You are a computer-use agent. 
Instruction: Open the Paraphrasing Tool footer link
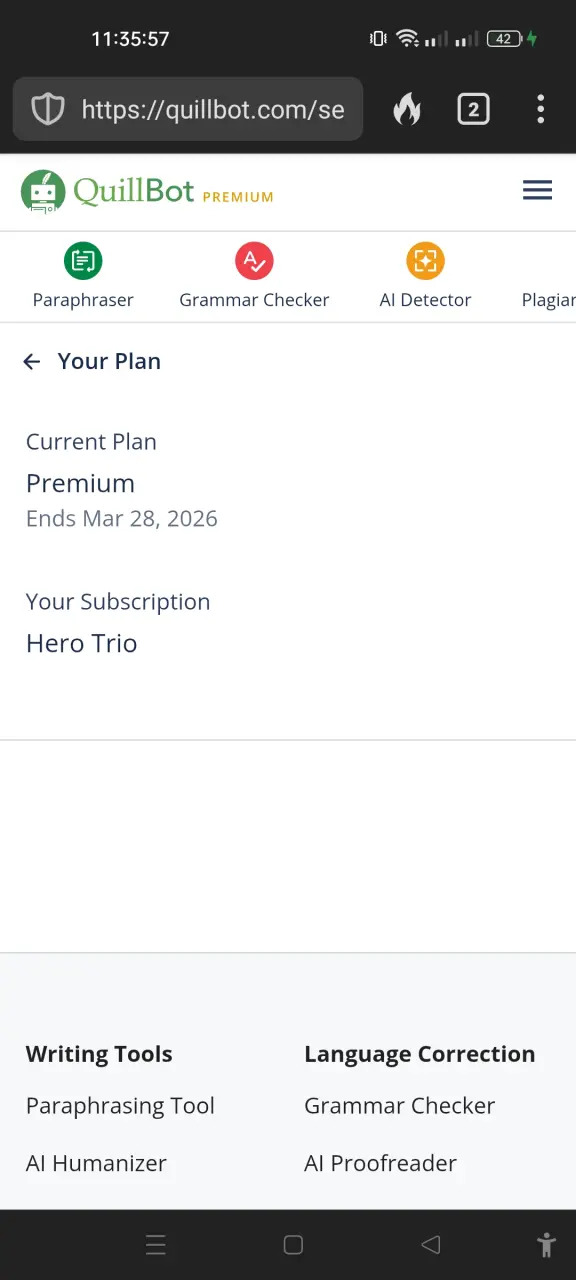point(120,1106)
